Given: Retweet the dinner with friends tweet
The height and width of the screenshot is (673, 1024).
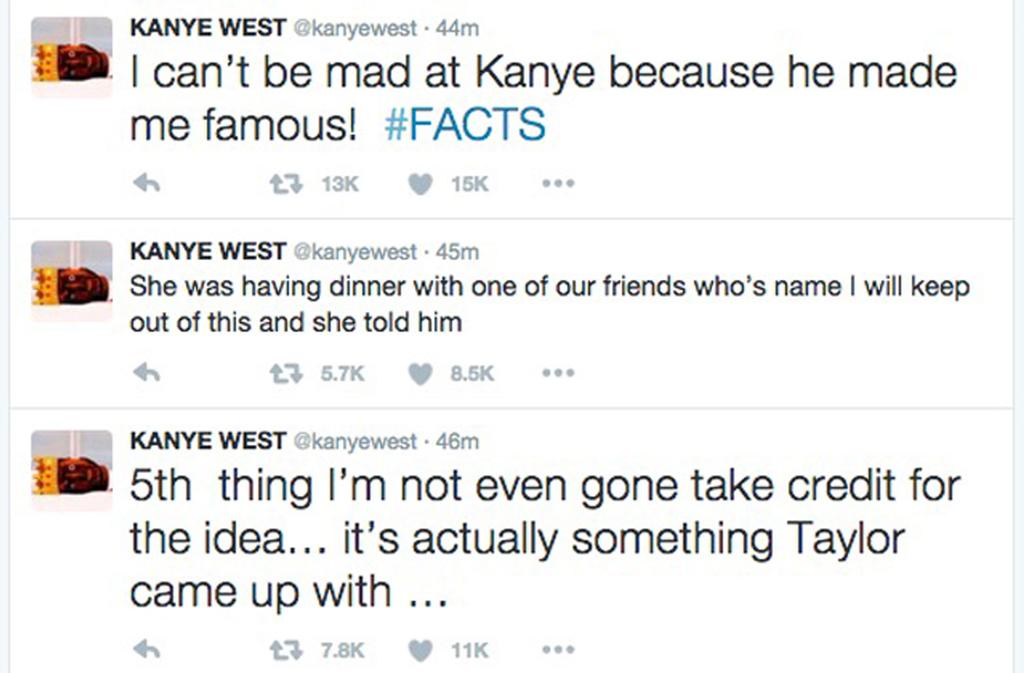Looking at the screenshot, I should point(288,372).
